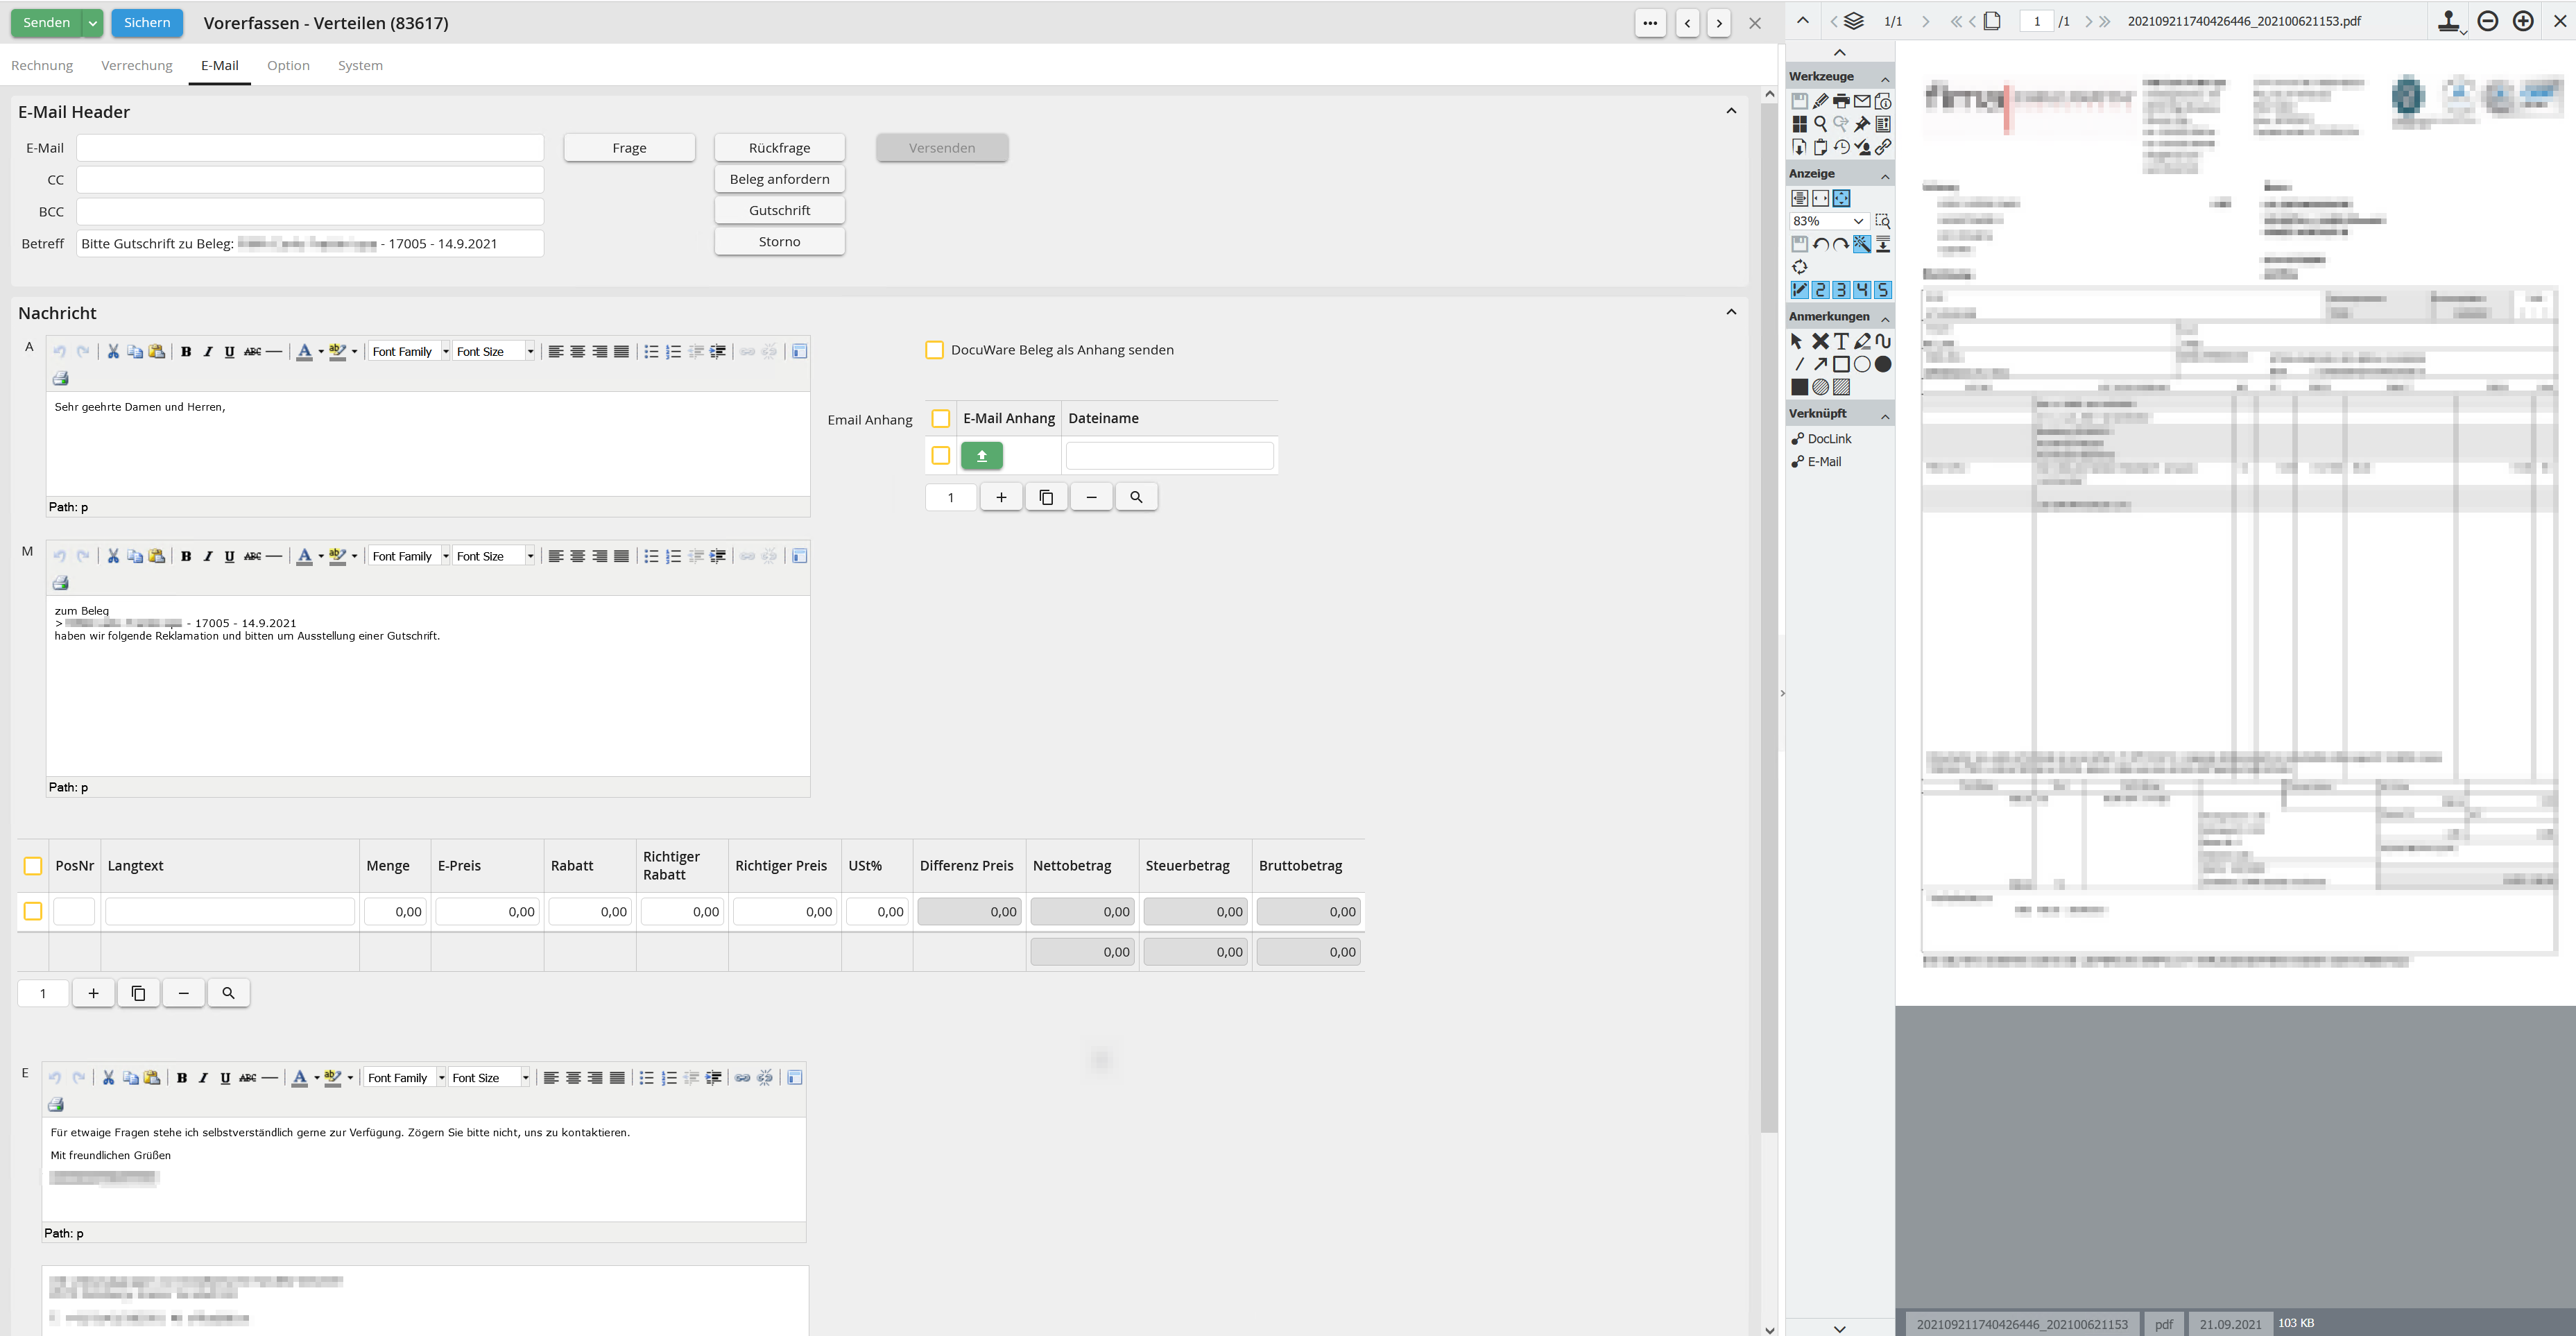The image size is (2576, 1336).
Task: Check the first position row checkbox
Action: (32, 911)
